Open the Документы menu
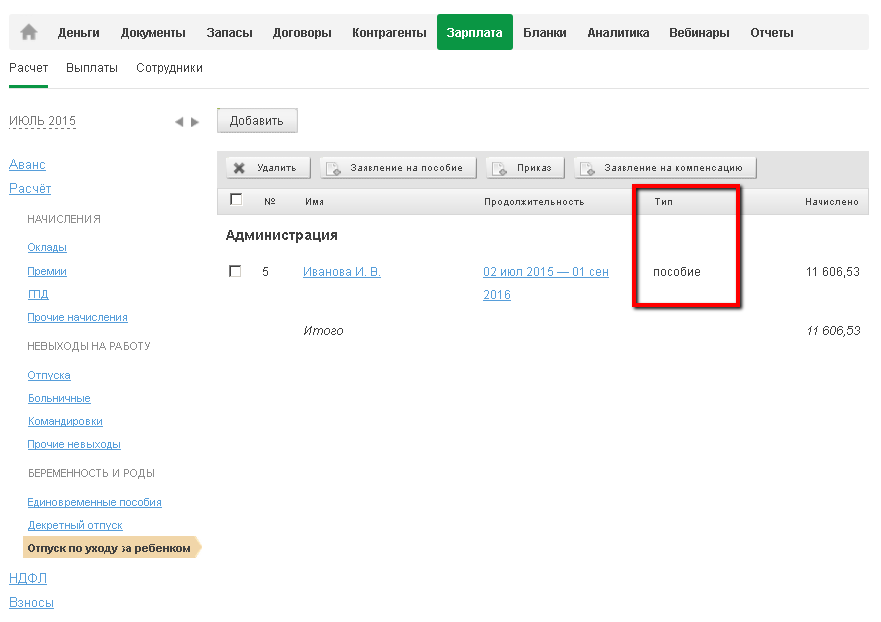The width and height of the screenshot is (881, 622). point(153,33)
